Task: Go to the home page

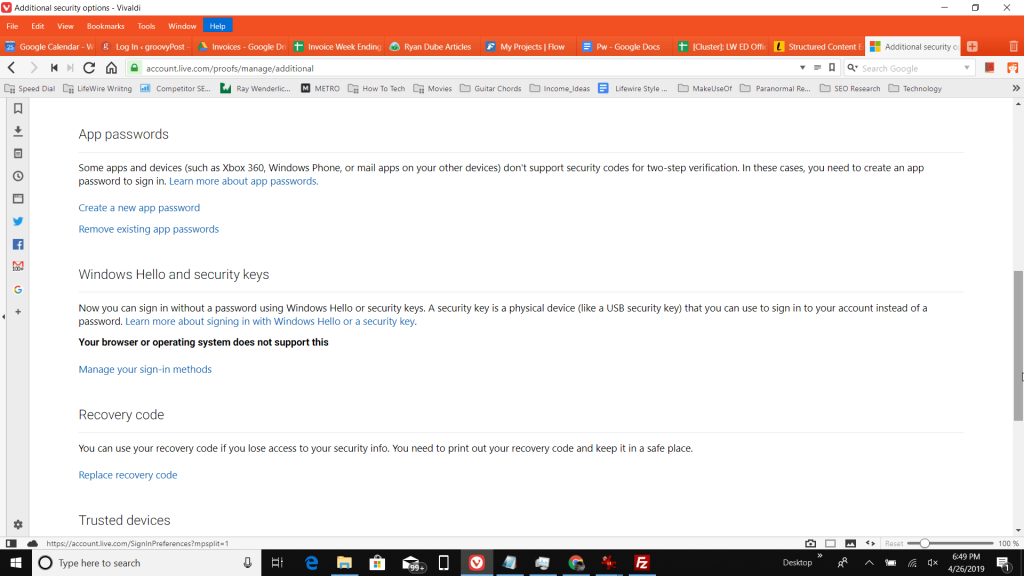Action: pos(112,68)
